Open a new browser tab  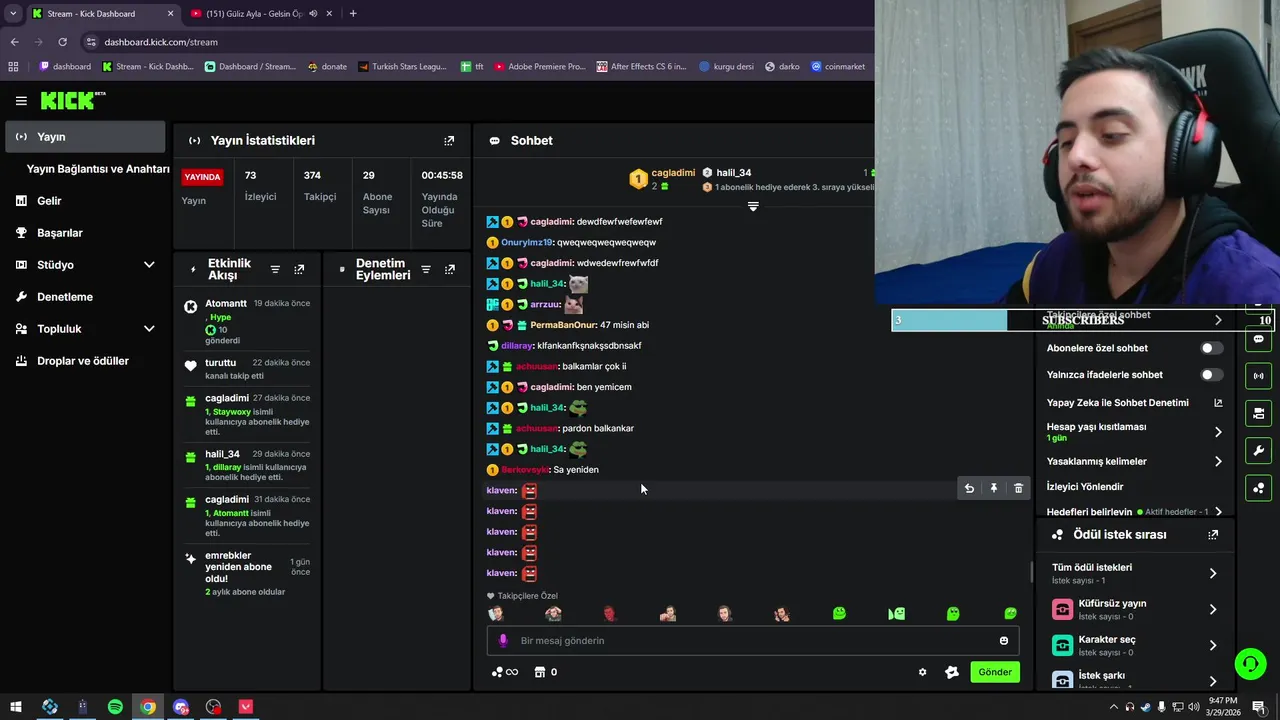point(353,13)
